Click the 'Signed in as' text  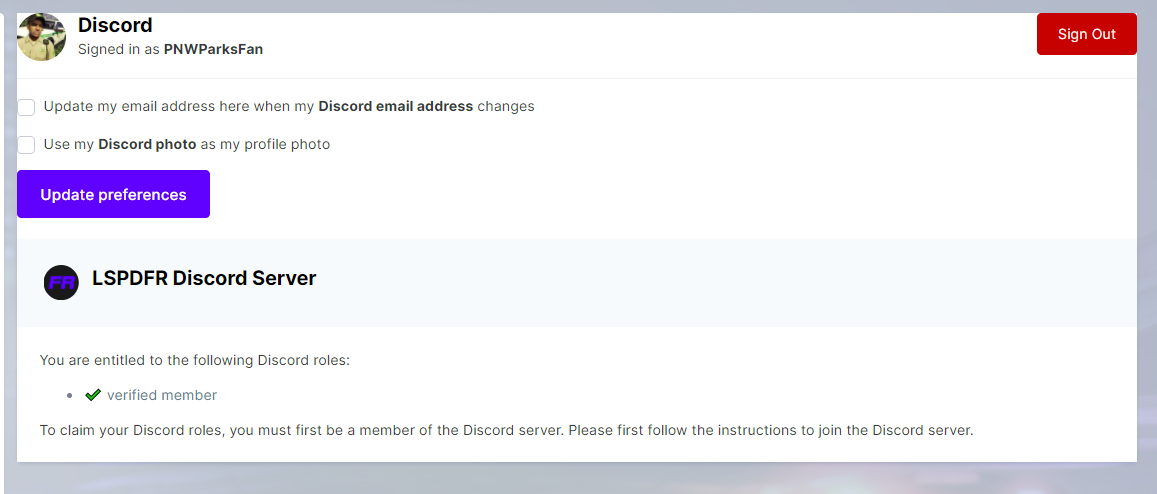point(119,48)
